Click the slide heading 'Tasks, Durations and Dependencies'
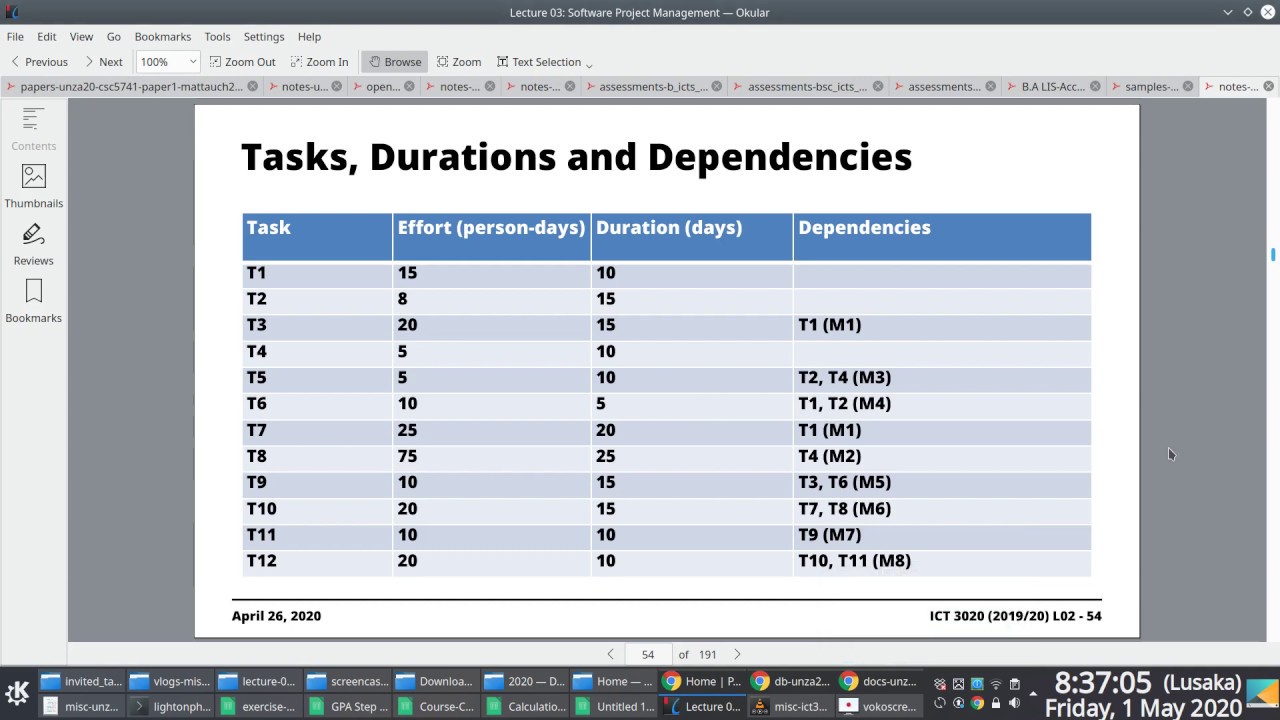 click(x=577, y=157)
